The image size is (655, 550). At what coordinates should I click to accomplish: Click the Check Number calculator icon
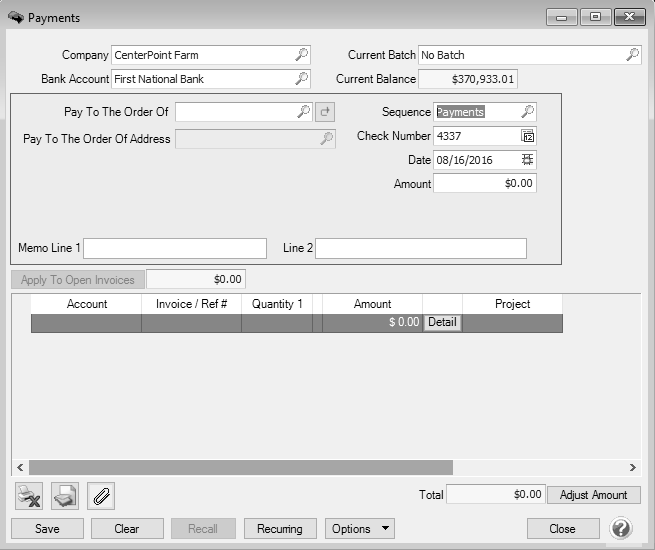(x=528, y=136)
